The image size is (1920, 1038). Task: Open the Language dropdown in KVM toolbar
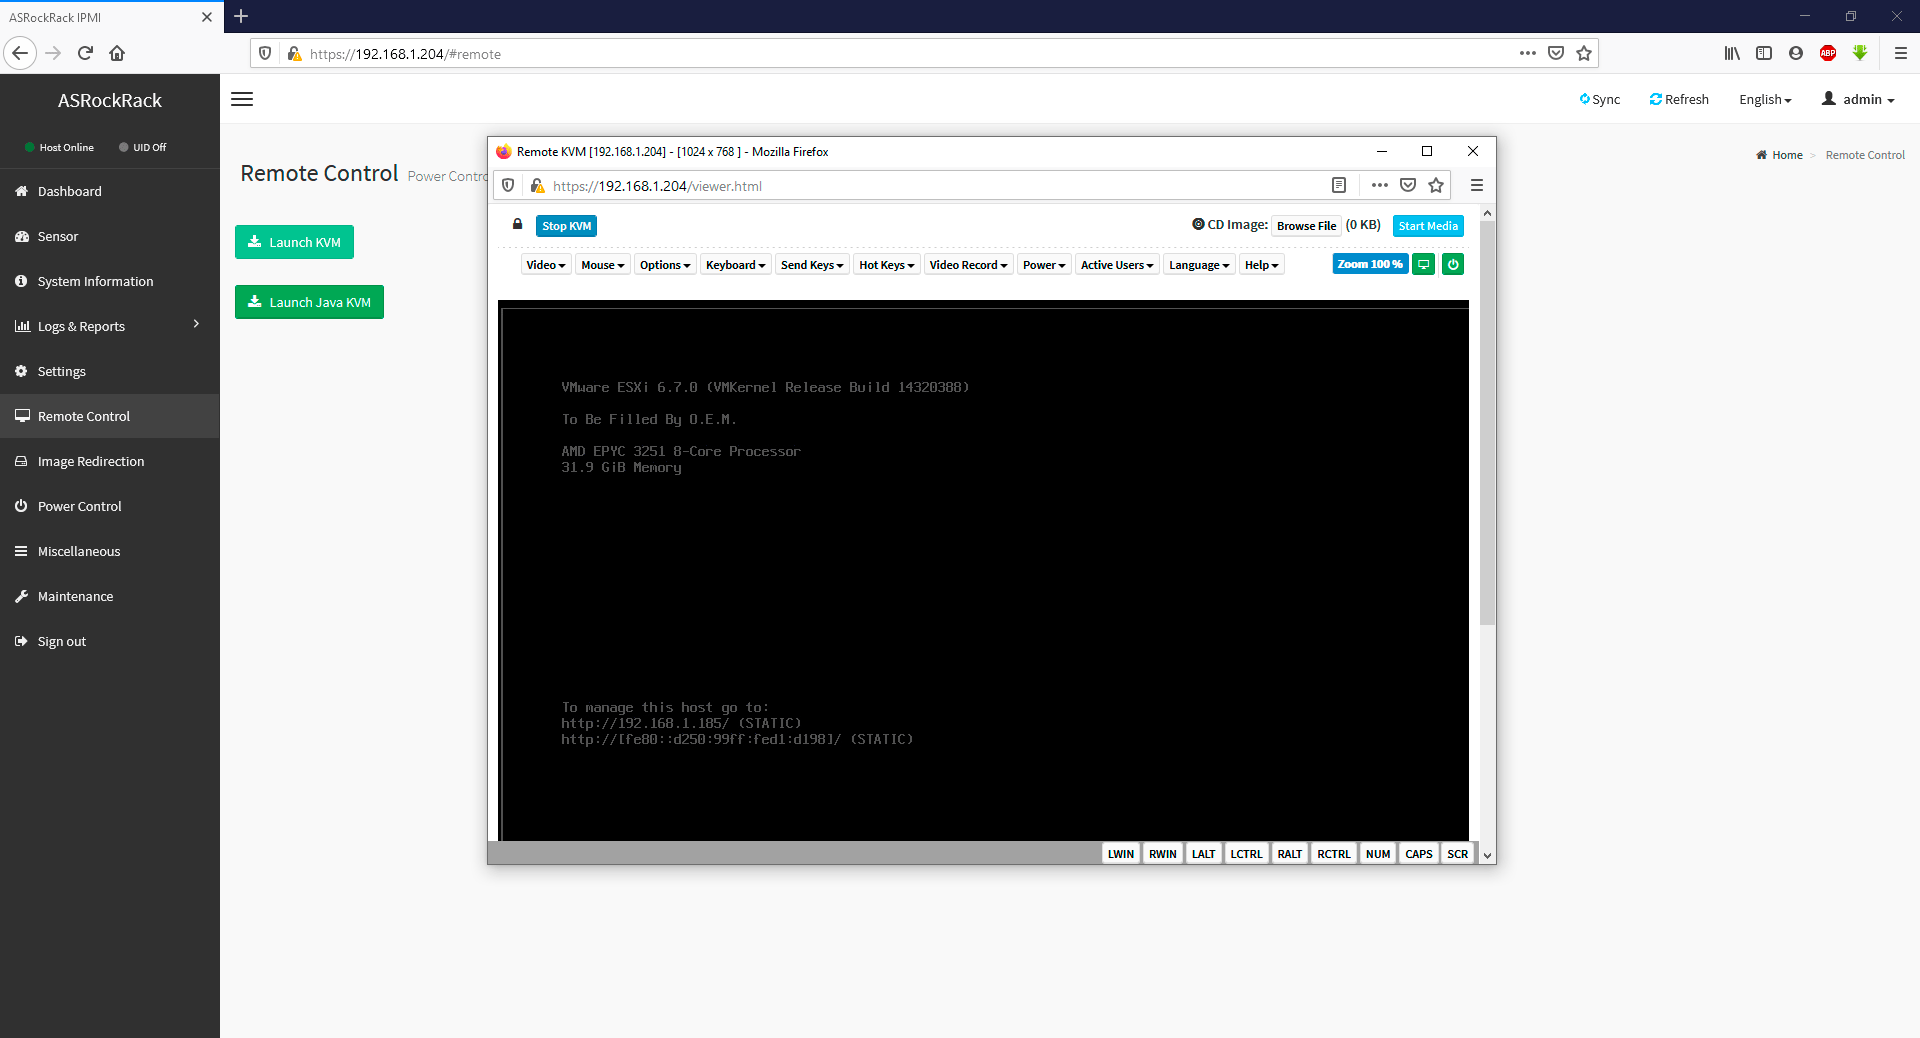(1199, 265)
